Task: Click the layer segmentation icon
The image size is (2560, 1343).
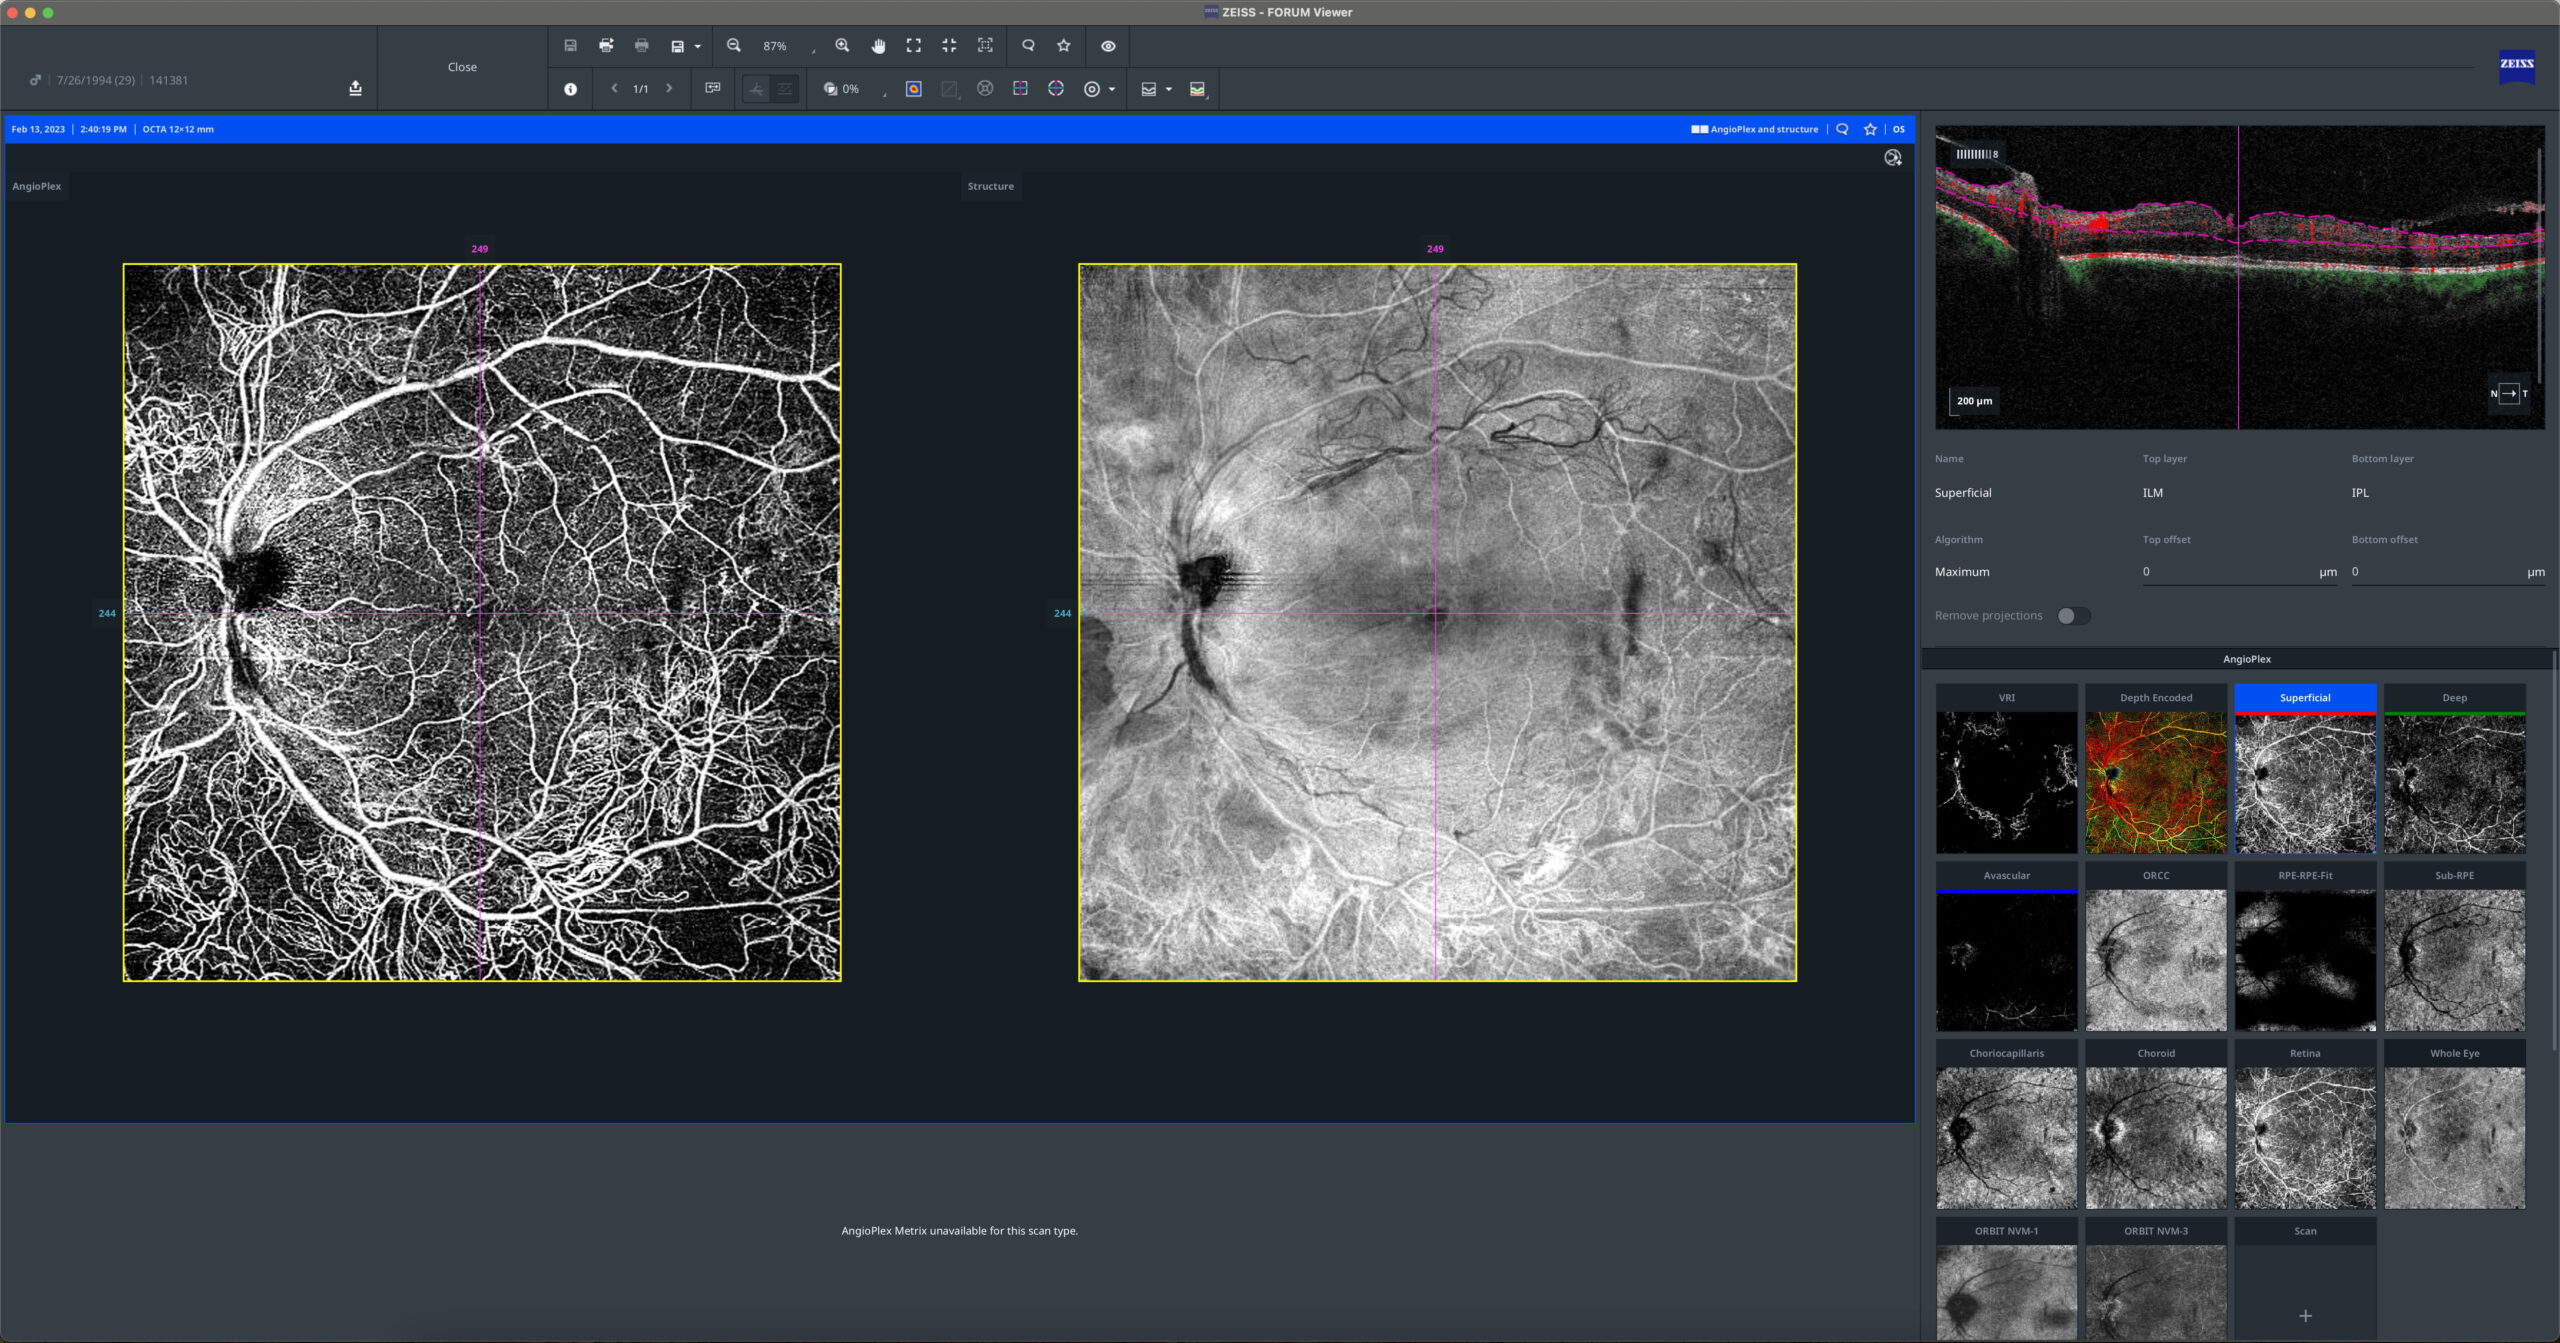Action: [x=1149, y=89]
